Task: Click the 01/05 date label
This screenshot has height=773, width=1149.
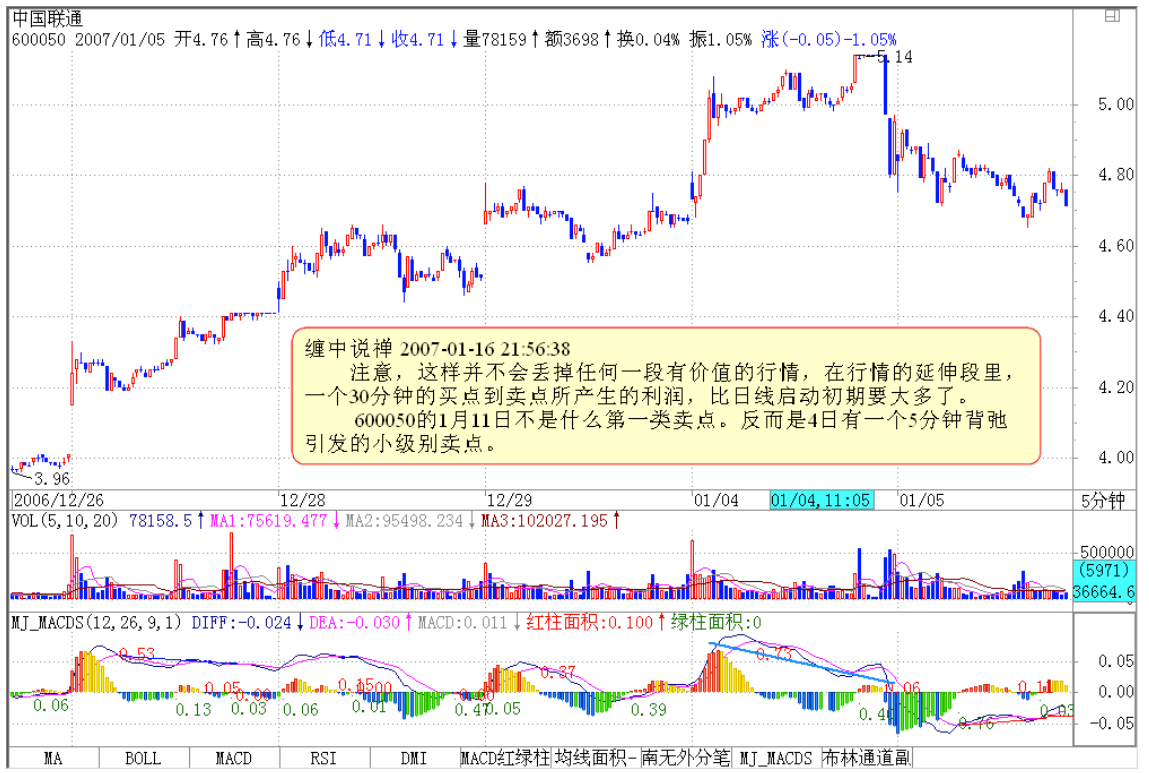Action: click(922, 500)
